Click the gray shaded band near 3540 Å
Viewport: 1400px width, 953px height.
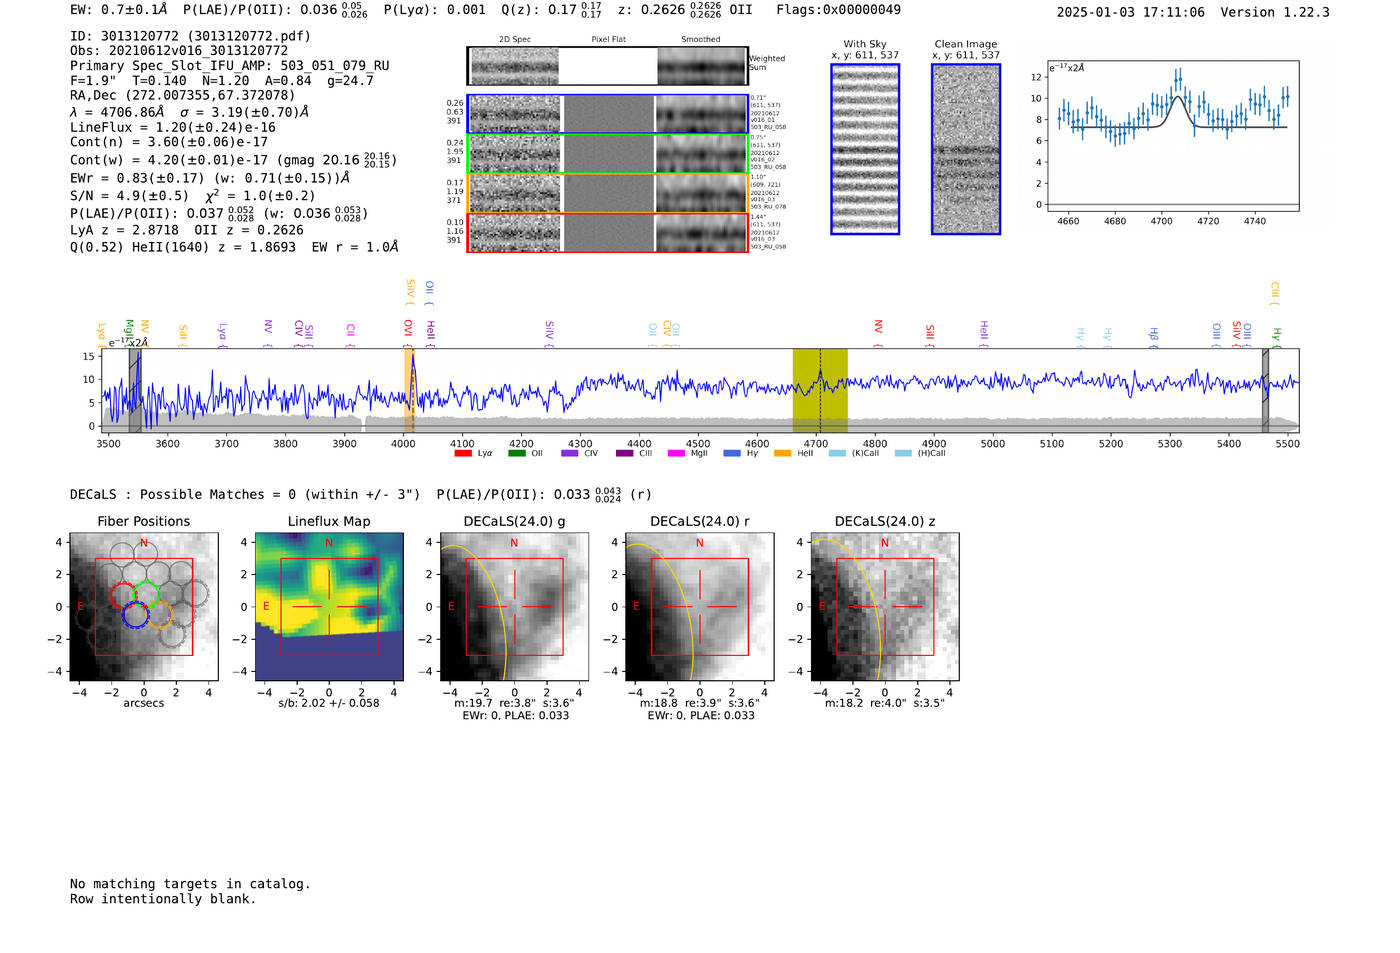coord(135,390)
